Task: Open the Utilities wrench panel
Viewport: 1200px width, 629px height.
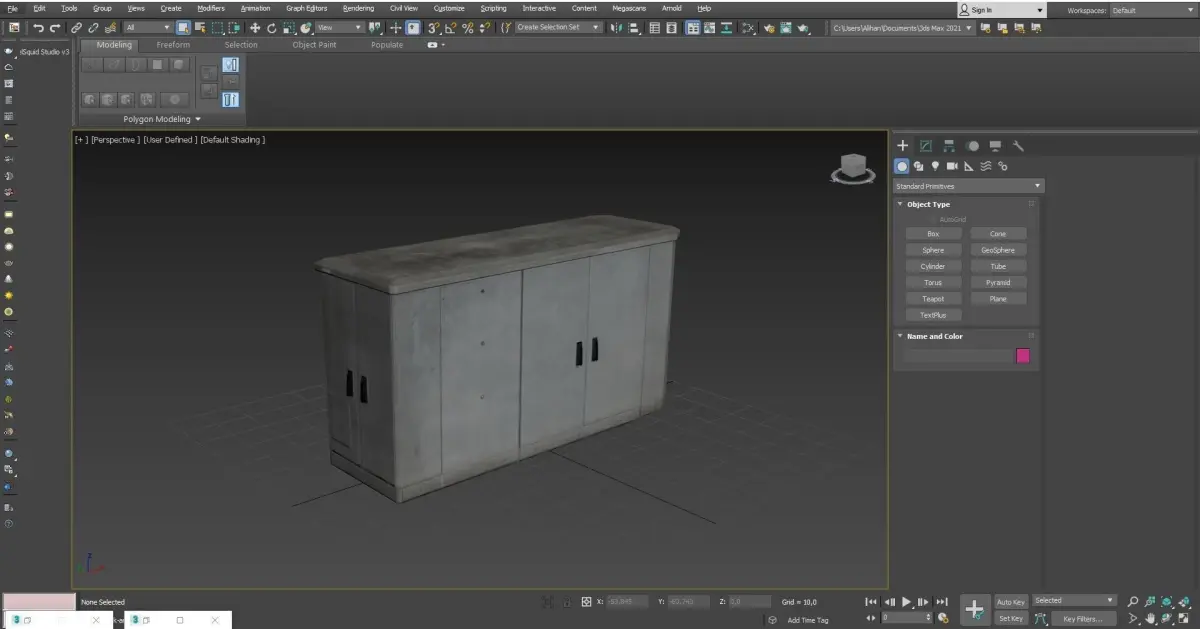Action: pyautogui.click(x=1018, y=146)
